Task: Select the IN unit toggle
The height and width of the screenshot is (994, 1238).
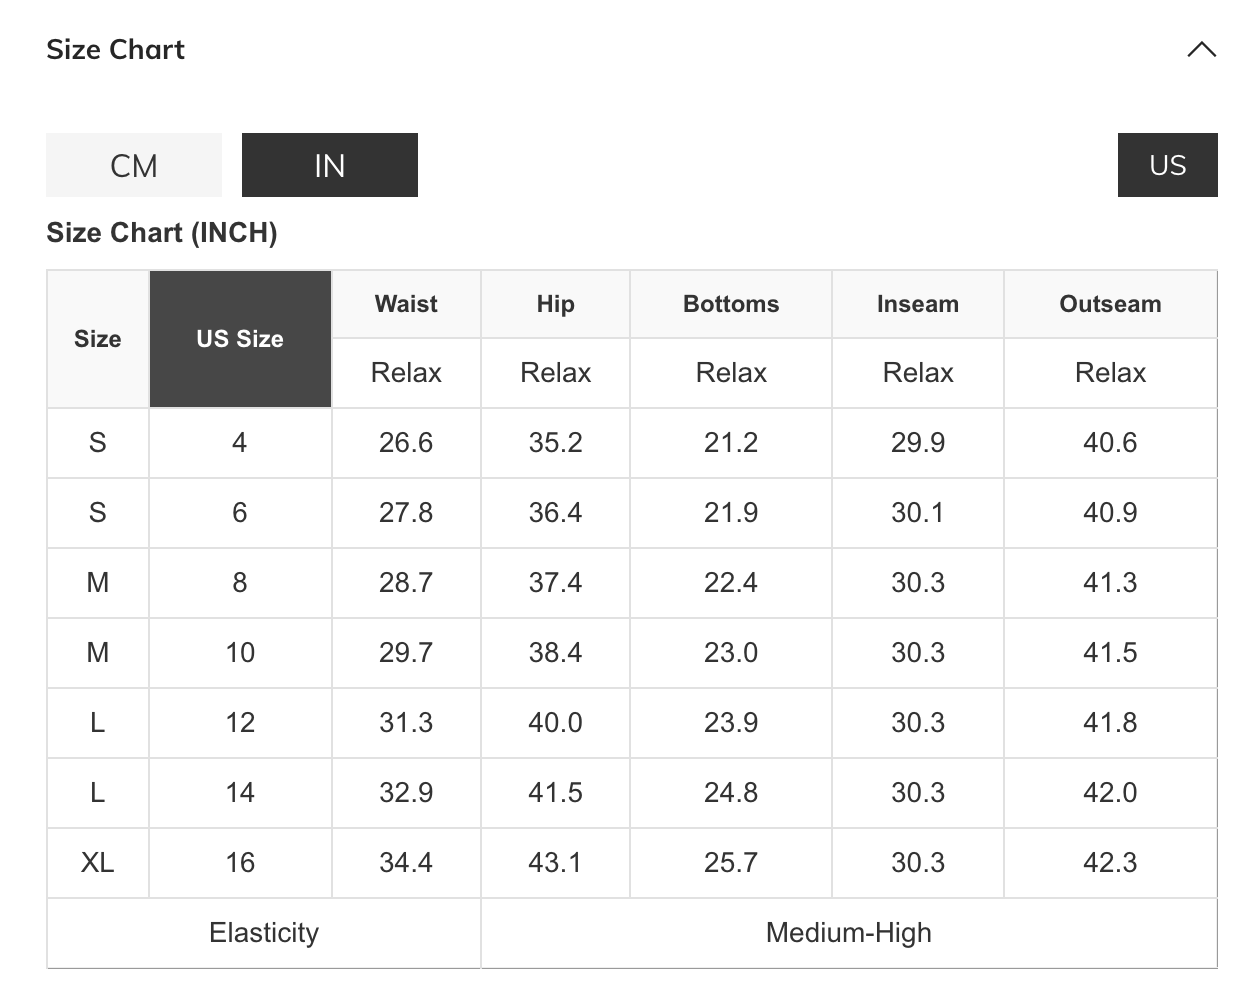Action: pyautogui.click(x=329, y=165)
